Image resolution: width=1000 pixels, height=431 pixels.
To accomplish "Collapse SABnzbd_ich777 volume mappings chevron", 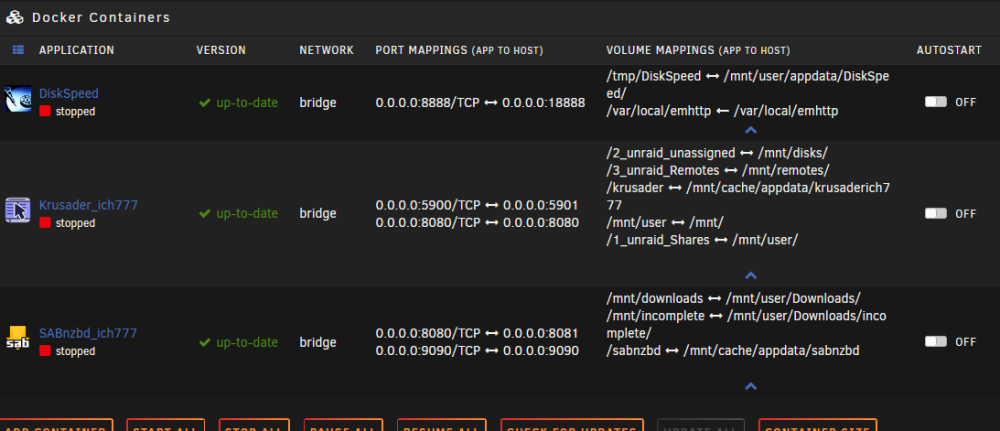I will click(751, 386).
